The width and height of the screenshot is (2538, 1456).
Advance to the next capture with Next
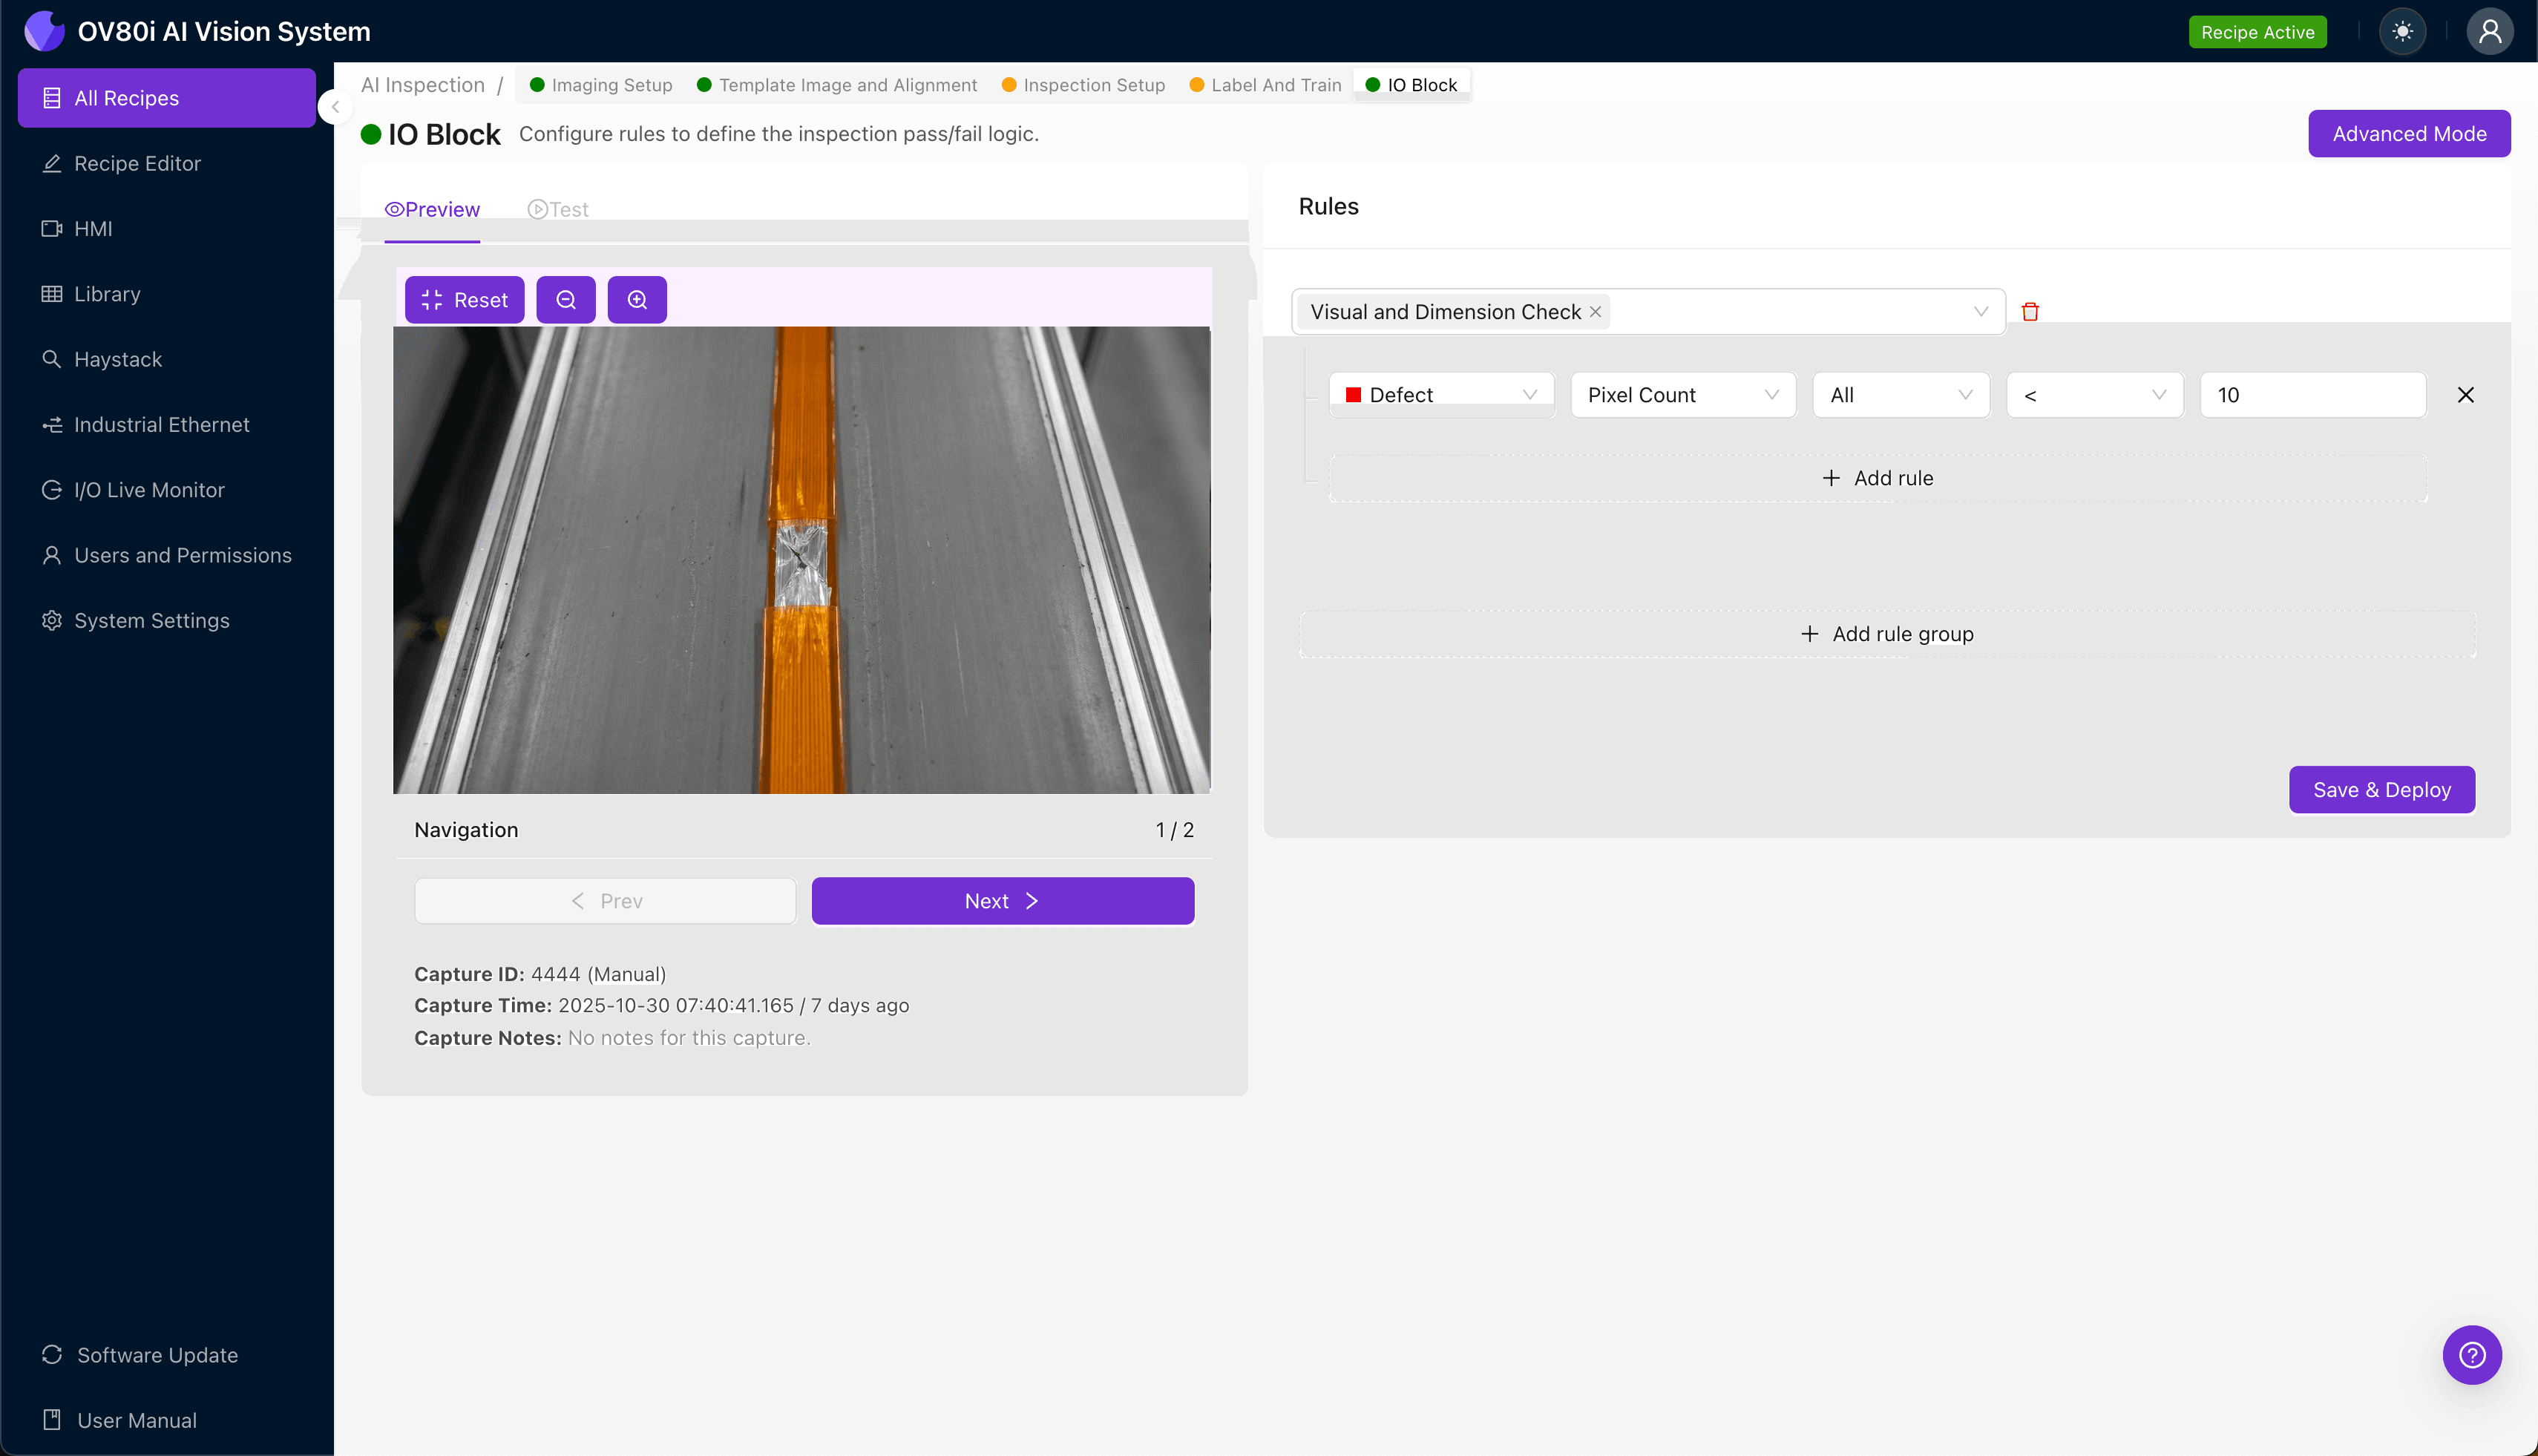point(1002,900)
